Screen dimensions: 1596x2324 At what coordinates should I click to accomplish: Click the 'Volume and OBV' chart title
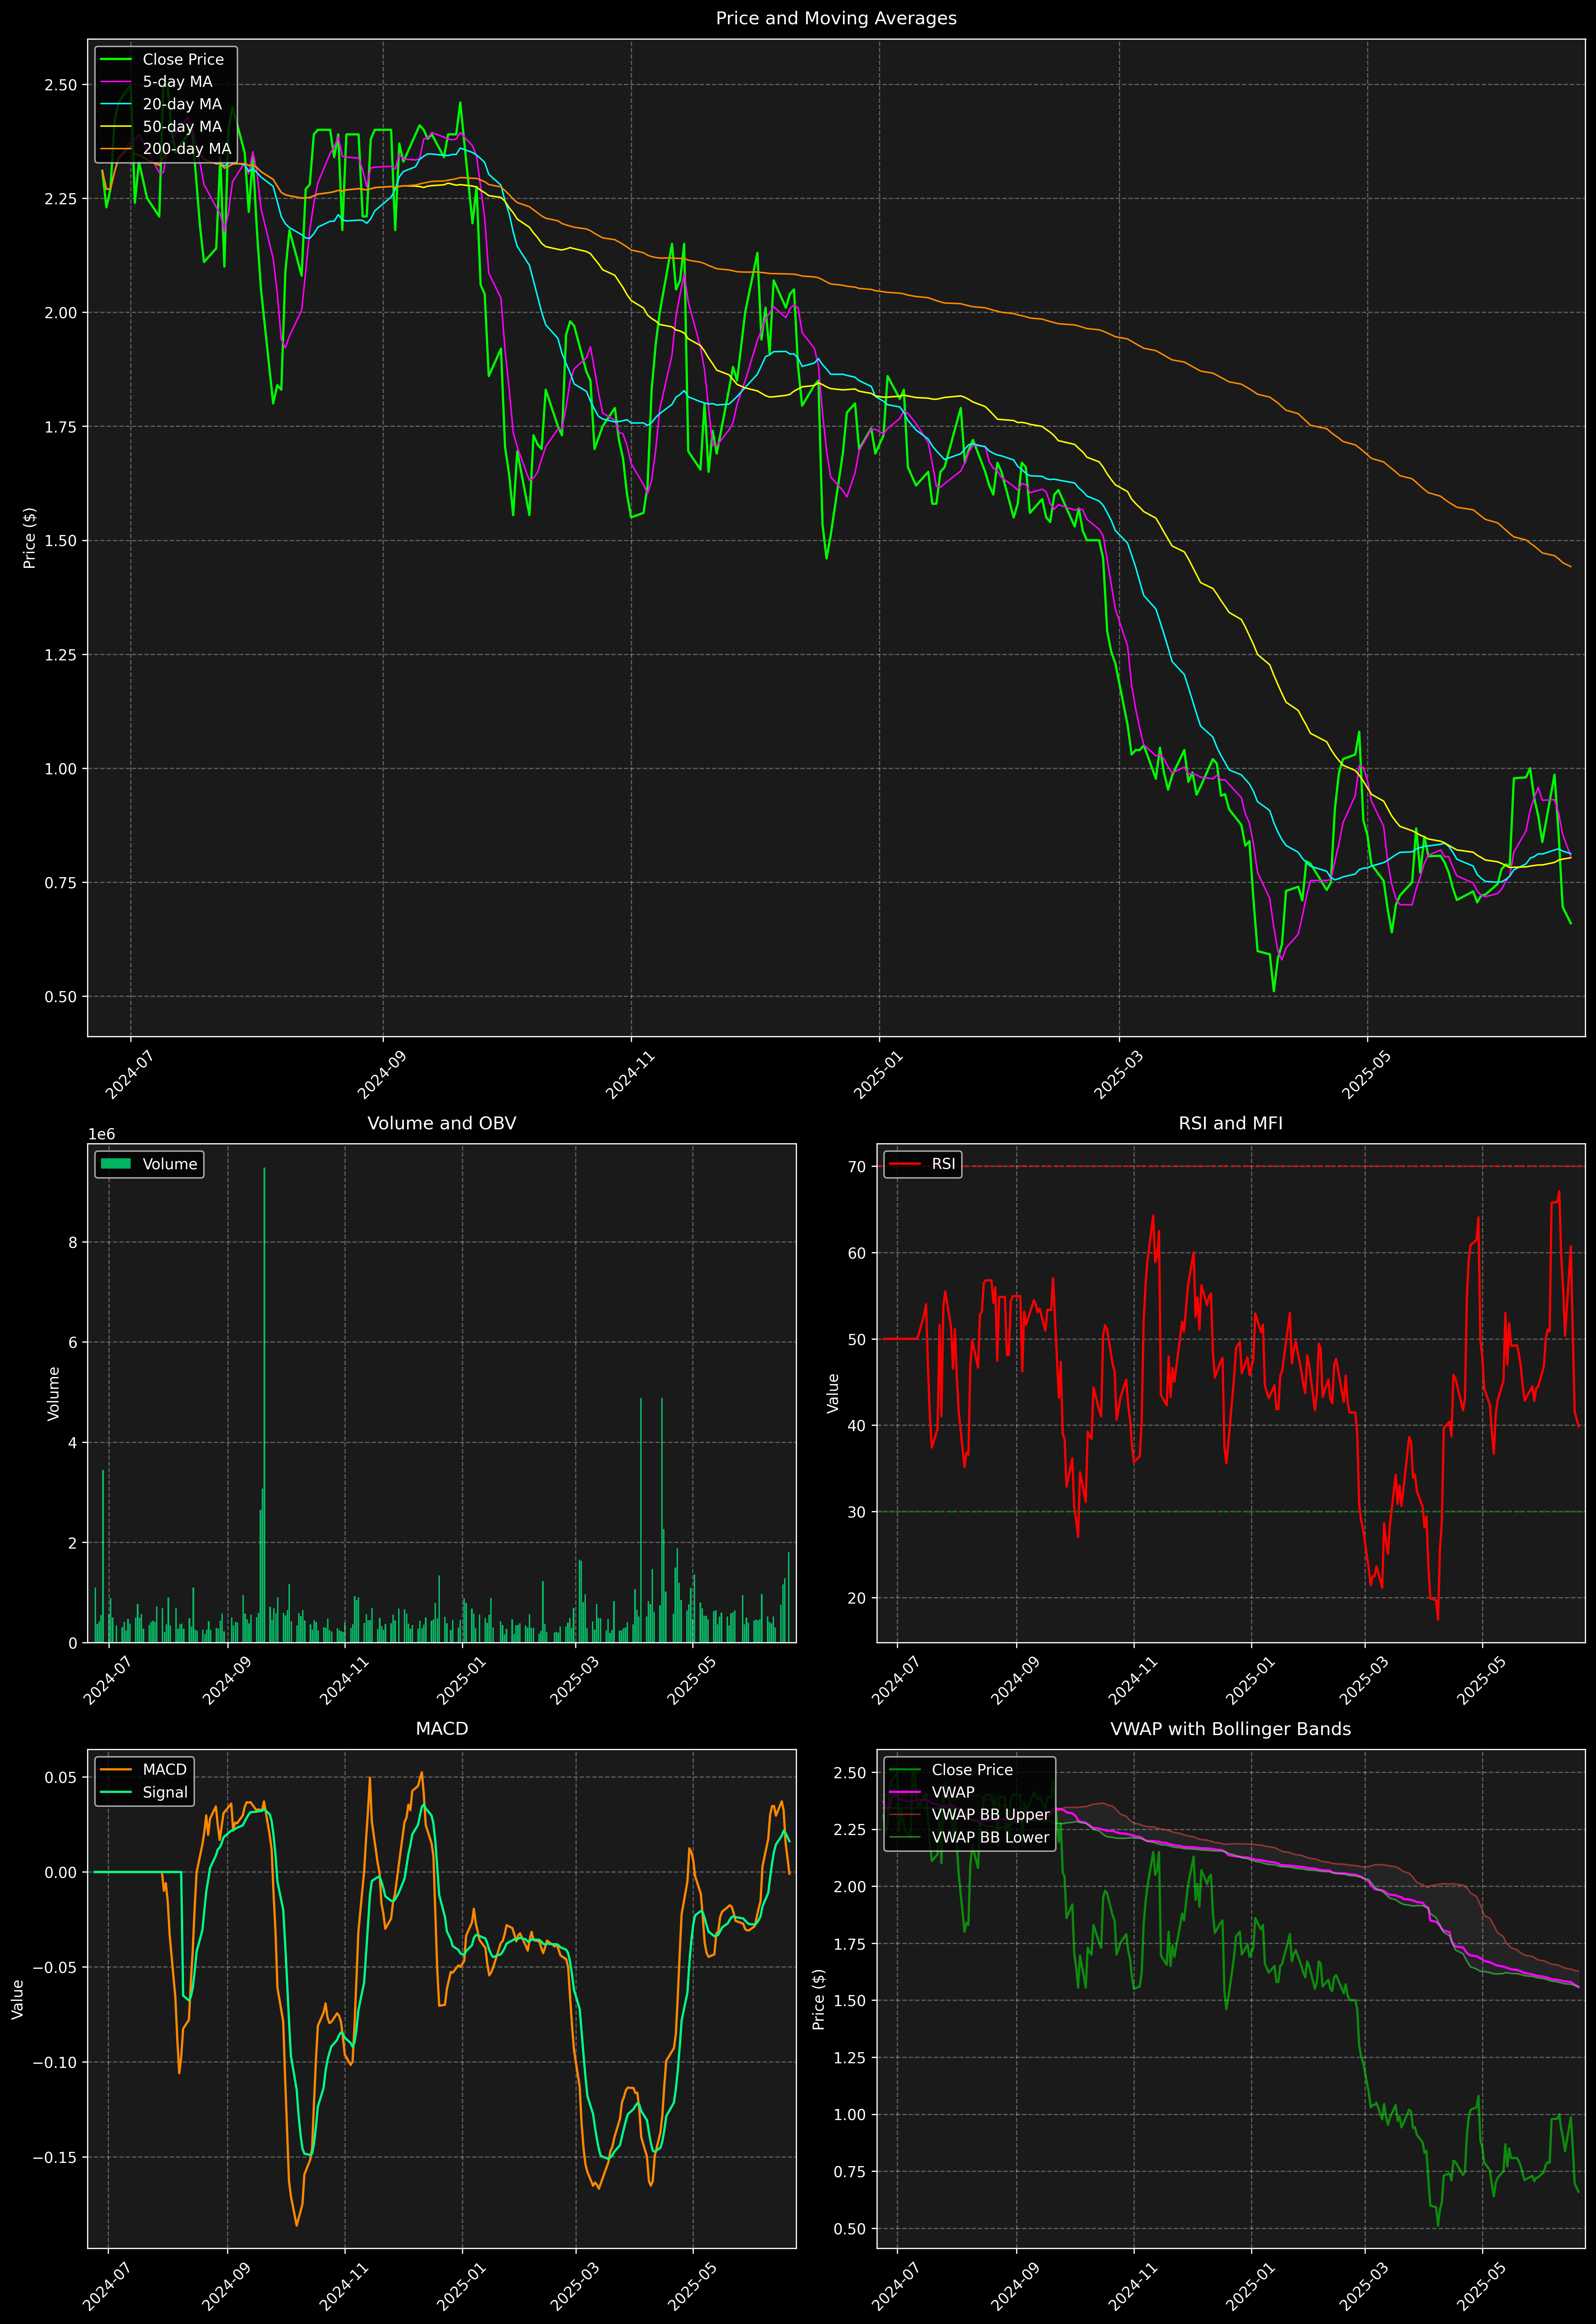(x=442, y=1123)
